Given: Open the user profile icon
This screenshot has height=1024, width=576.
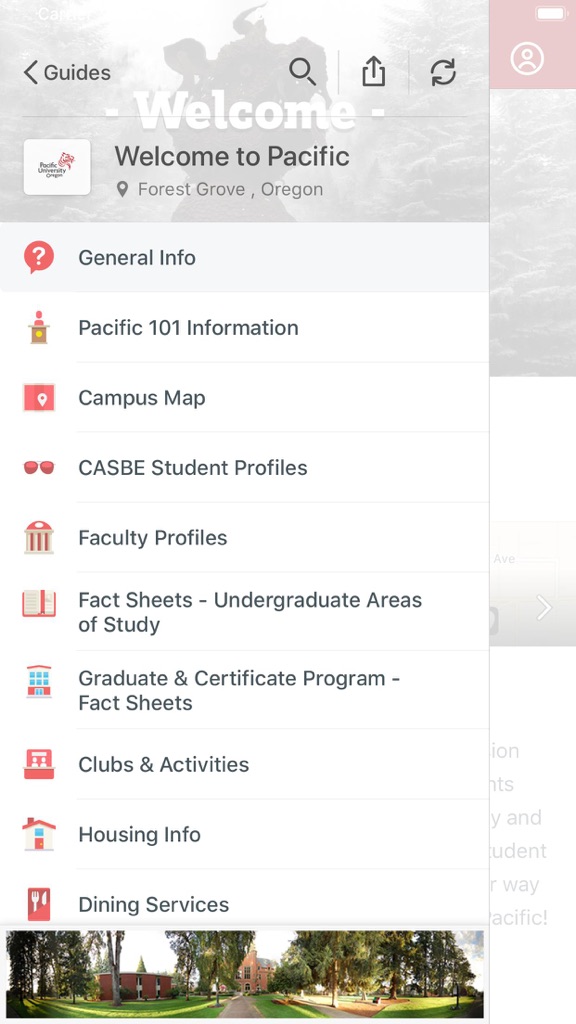Looking at the screenshot, I should coord(527,58).
